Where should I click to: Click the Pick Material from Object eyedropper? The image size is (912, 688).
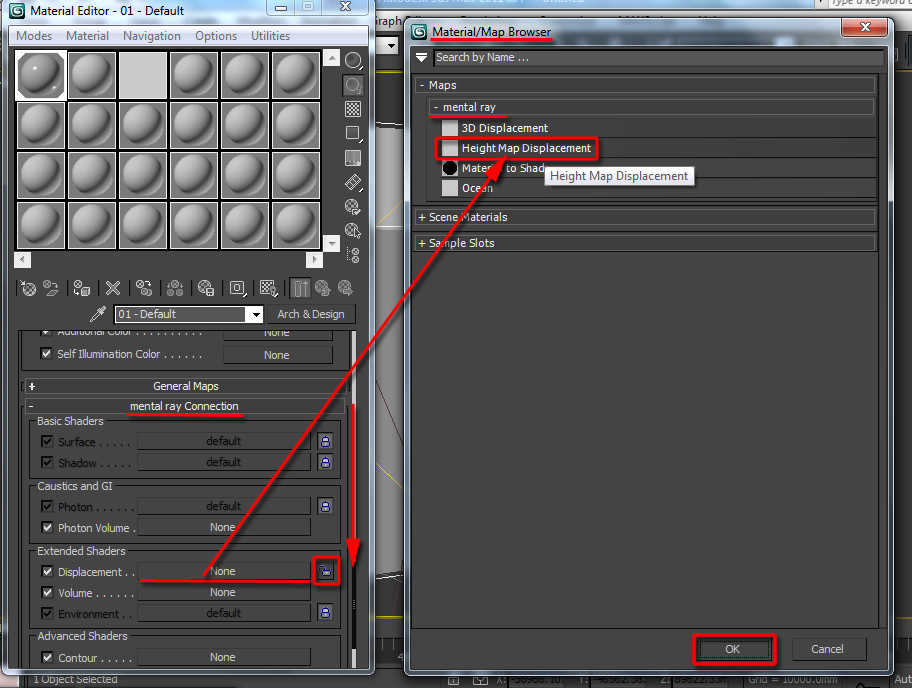pyautogui.click(x=98, y=313)
